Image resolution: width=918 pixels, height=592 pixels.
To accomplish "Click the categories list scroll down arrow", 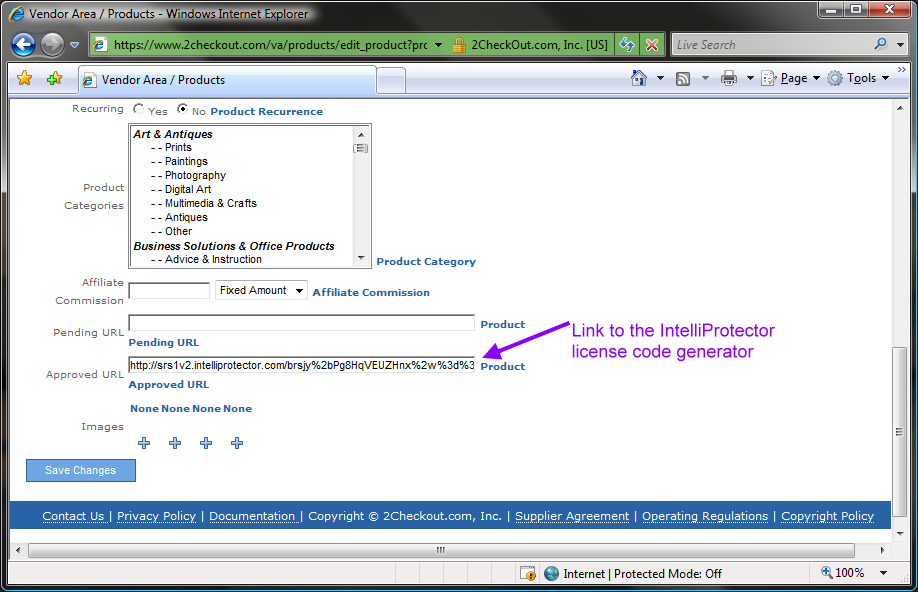I will [x=361, y=258].
